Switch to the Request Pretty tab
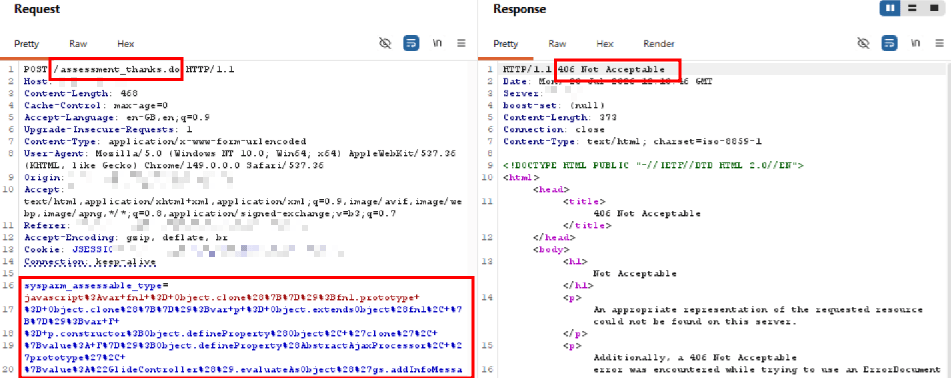The height and width of the screenshot is (378, 951). 27,44
